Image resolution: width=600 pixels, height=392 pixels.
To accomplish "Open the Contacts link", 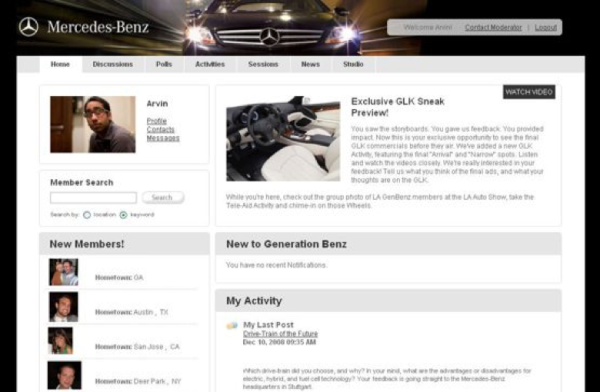I will tap(161, 129).
